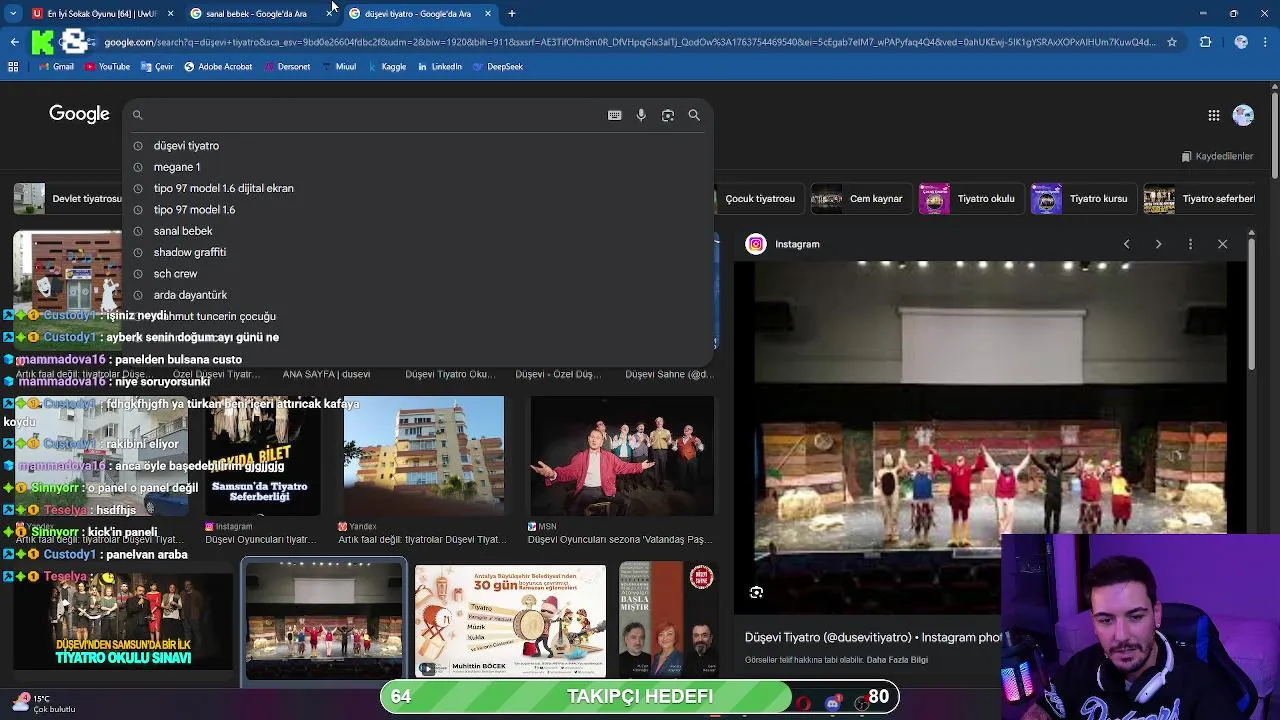The width and height of the screenshot is (1280, 720).
Task: Open the preview panel three-dot options
Action: coord(1190,244)
